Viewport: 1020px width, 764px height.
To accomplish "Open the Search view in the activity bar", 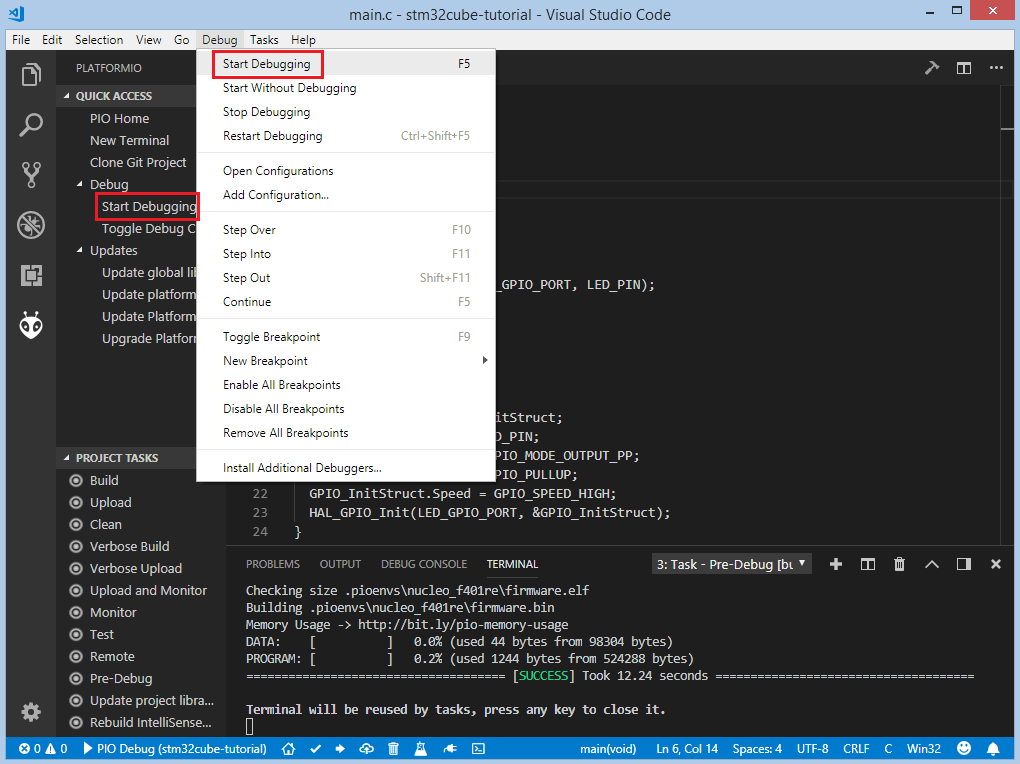I will 31,124.
